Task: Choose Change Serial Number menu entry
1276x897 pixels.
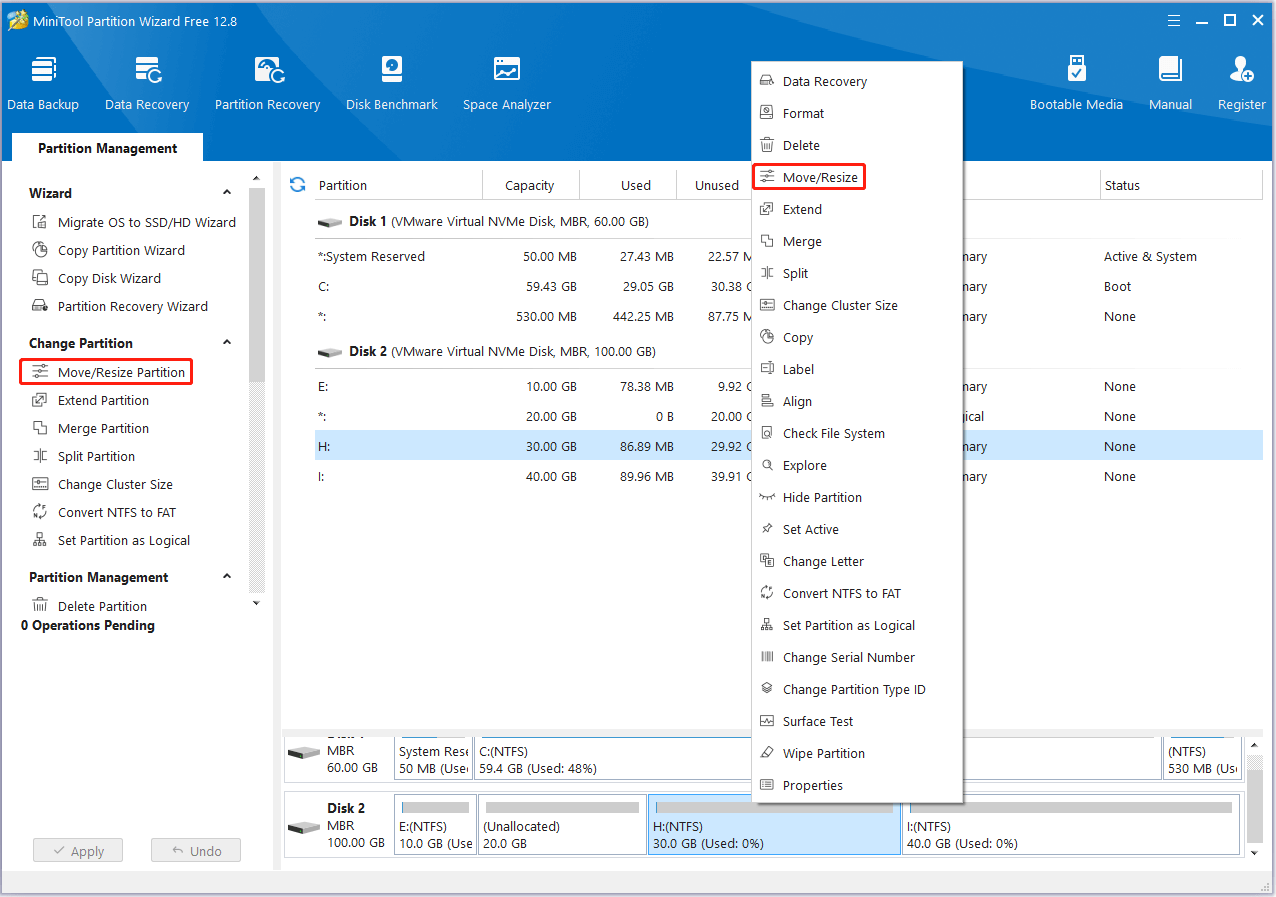Action: point(857,658)
